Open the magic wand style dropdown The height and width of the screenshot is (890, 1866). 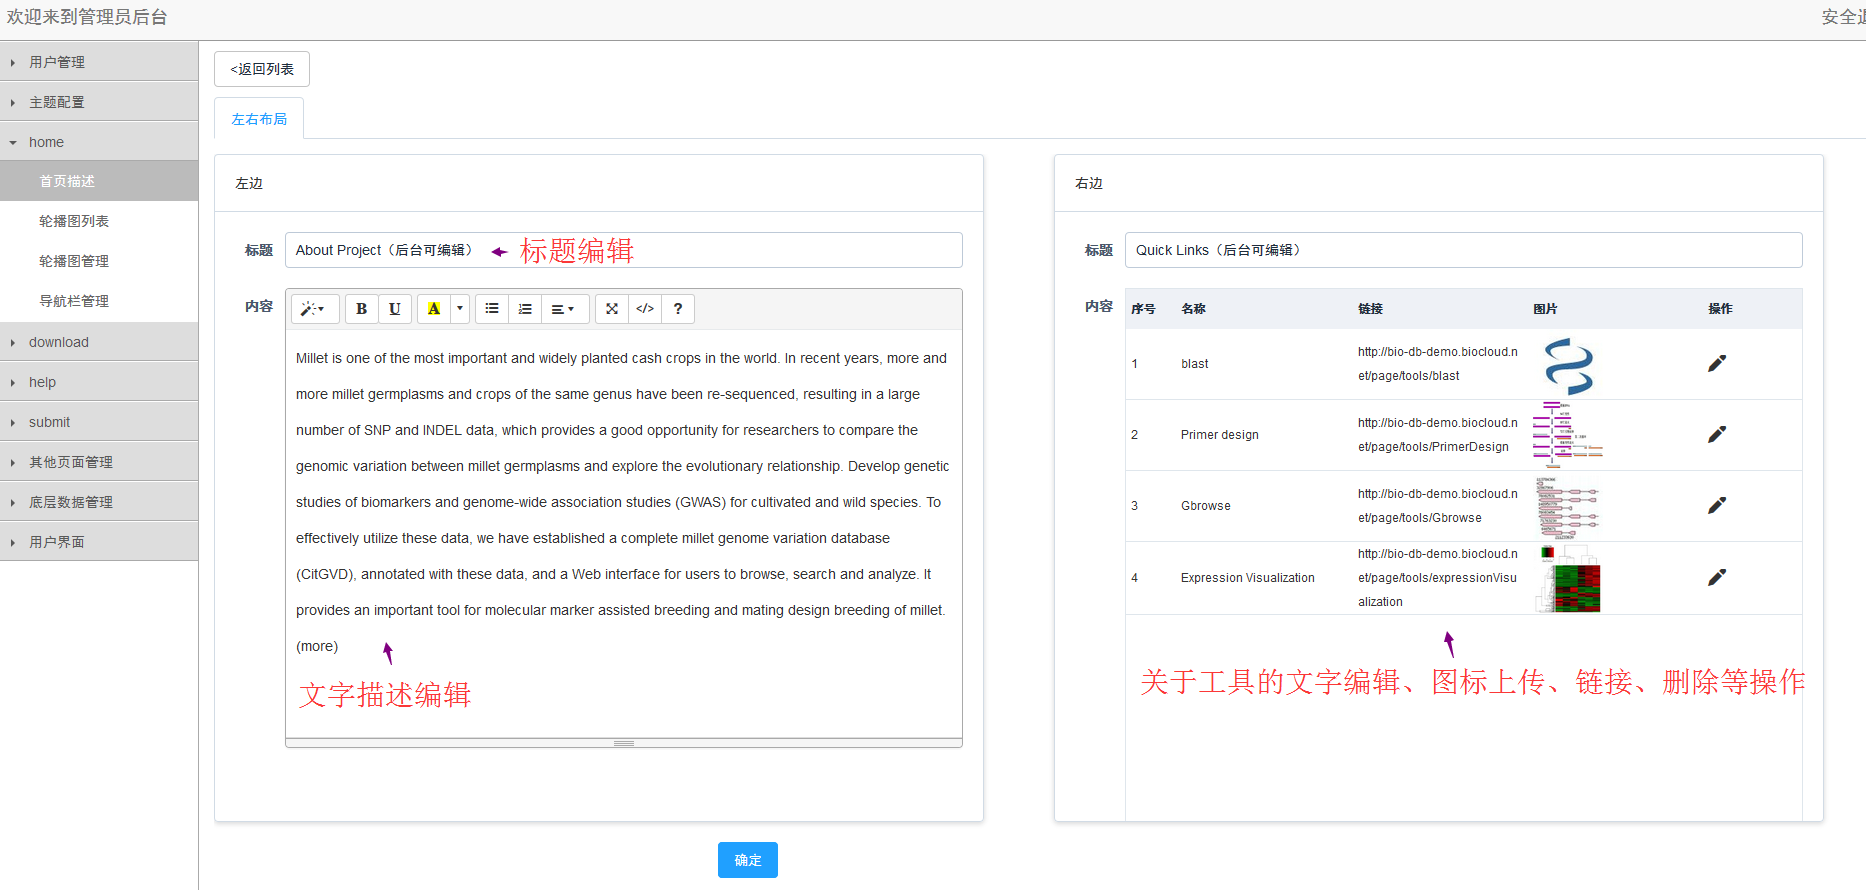coord(314,309)
